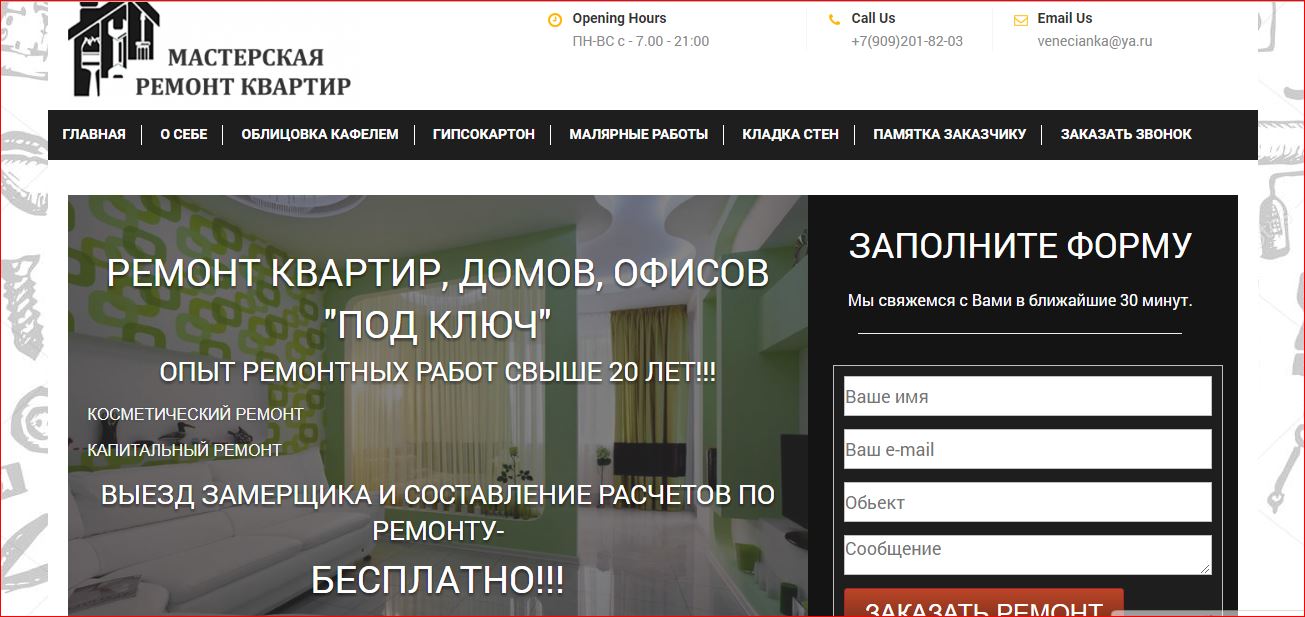Image resolution: width=1305 pixels, height=617 pixels.
Task: Open the ГЛАВНАЯ menu item
Action: click(94, 134)
